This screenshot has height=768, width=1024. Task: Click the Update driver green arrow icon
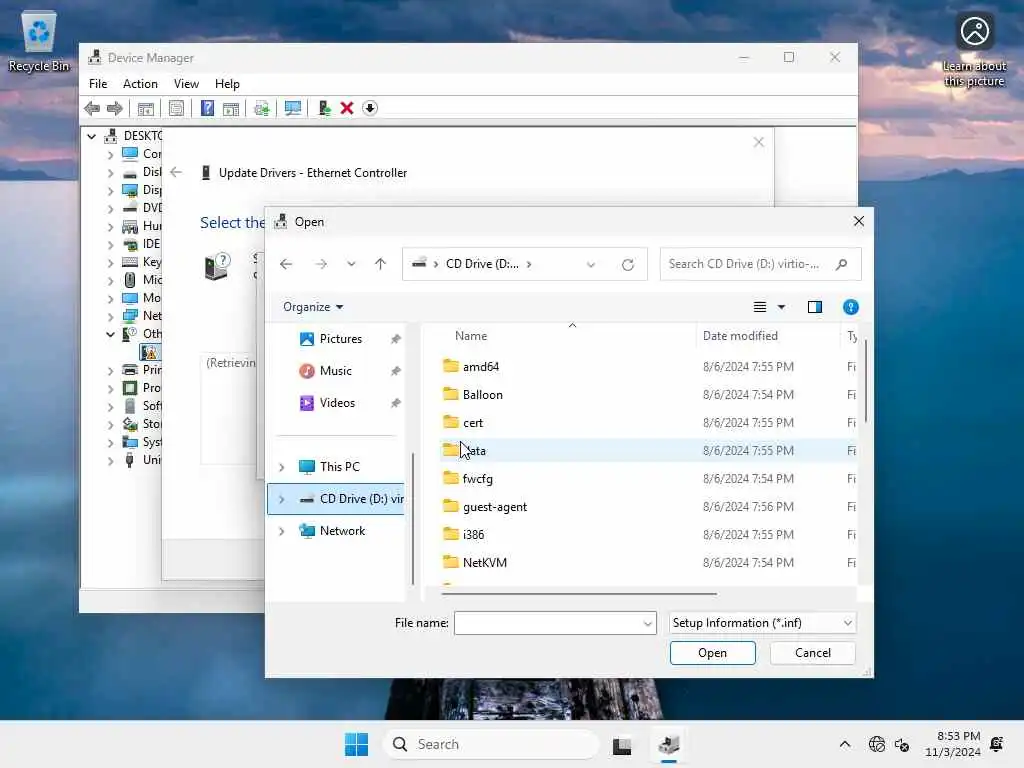[324, 108]
